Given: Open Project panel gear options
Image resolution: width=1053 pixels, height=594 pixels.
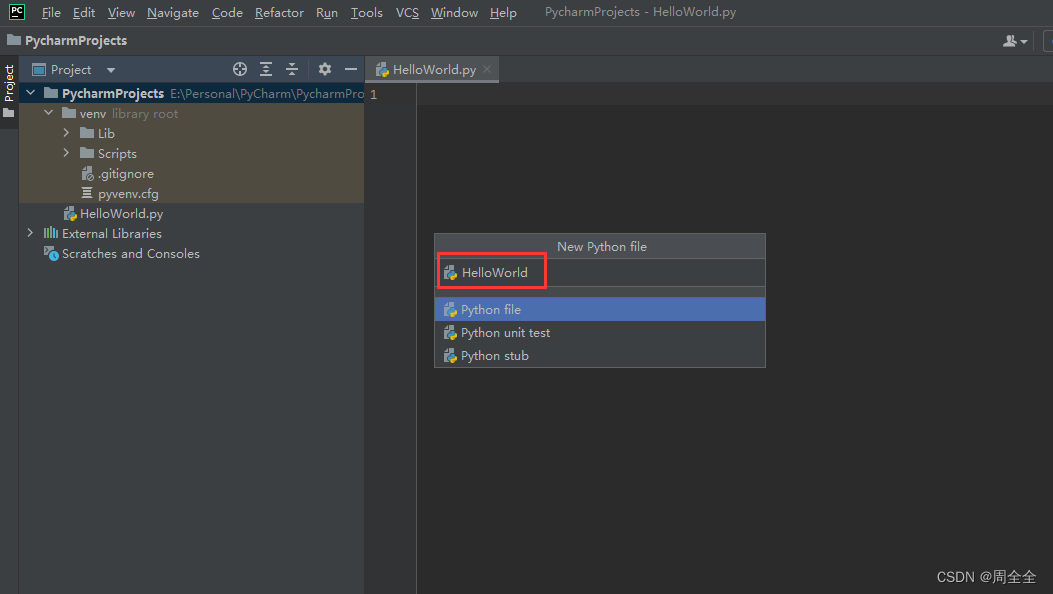Looking at the screenshot, I should tap(325, 69).
